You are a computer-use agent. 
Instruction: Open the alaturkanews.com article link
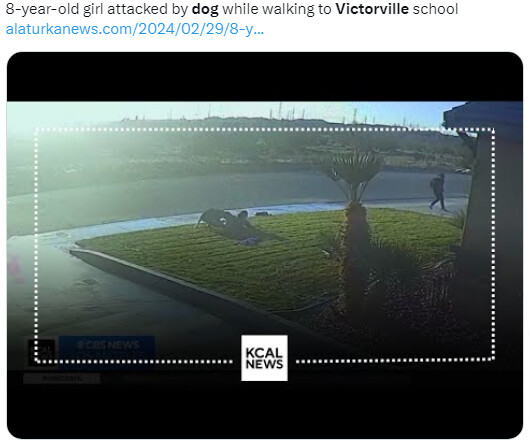coord(135,29)
